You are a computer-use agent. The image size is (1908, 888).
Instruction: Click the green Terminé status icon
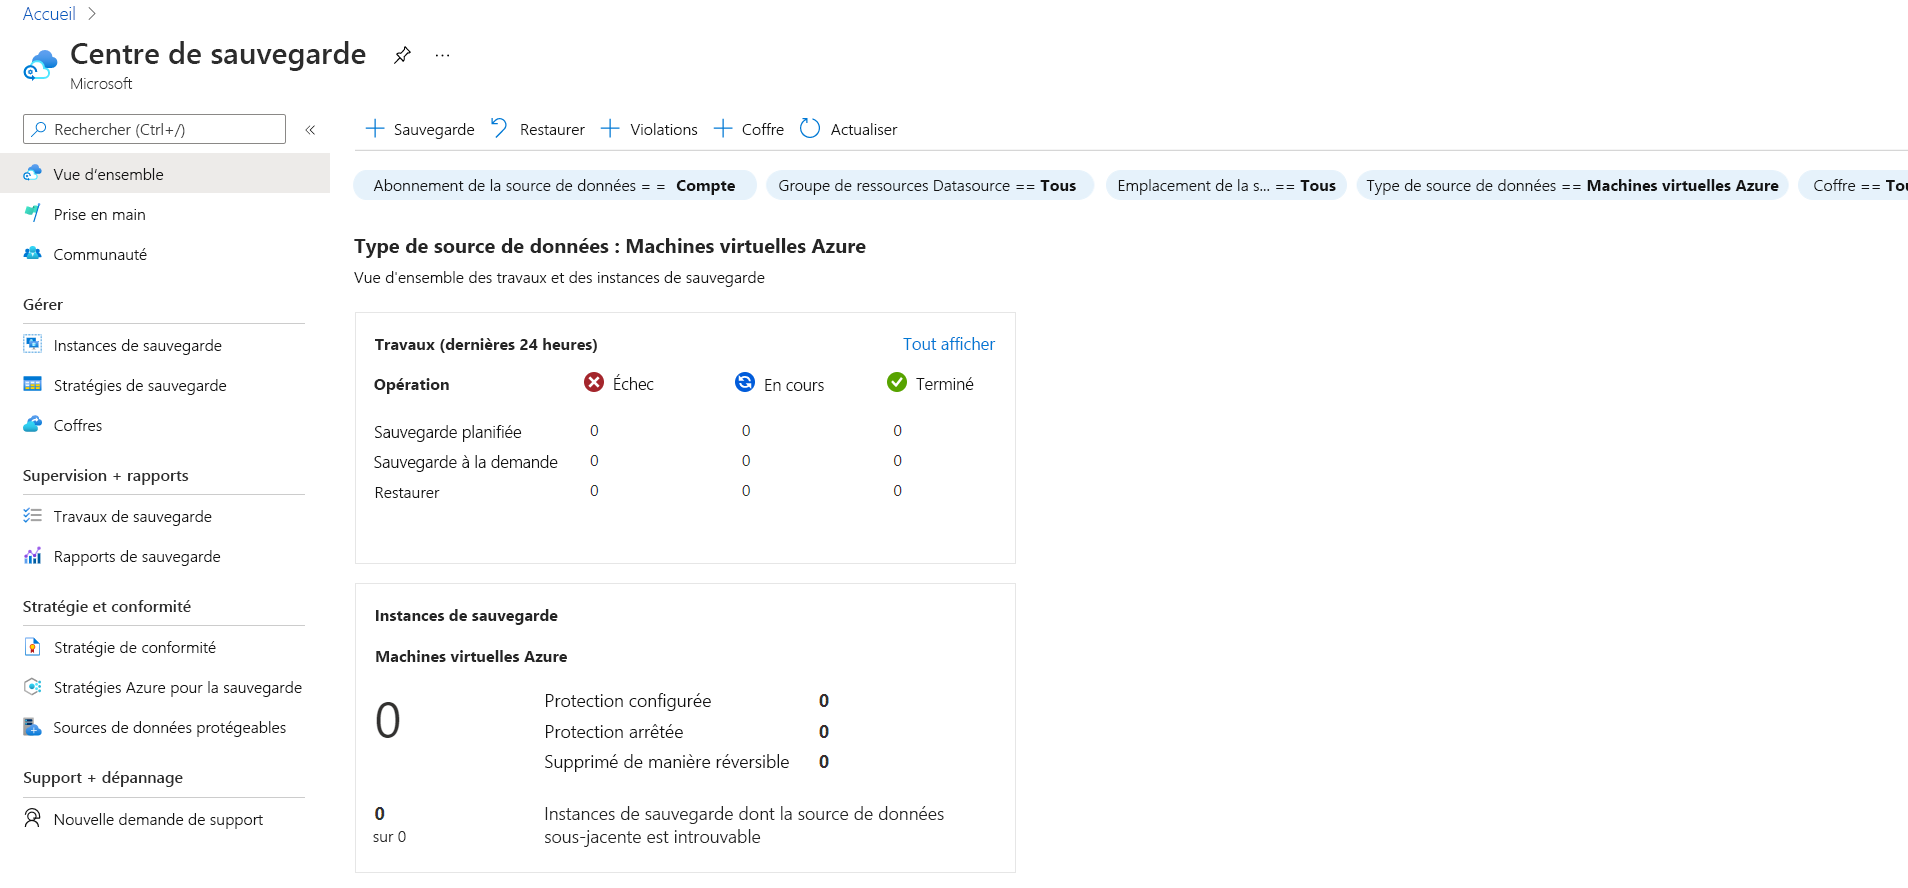897,382
